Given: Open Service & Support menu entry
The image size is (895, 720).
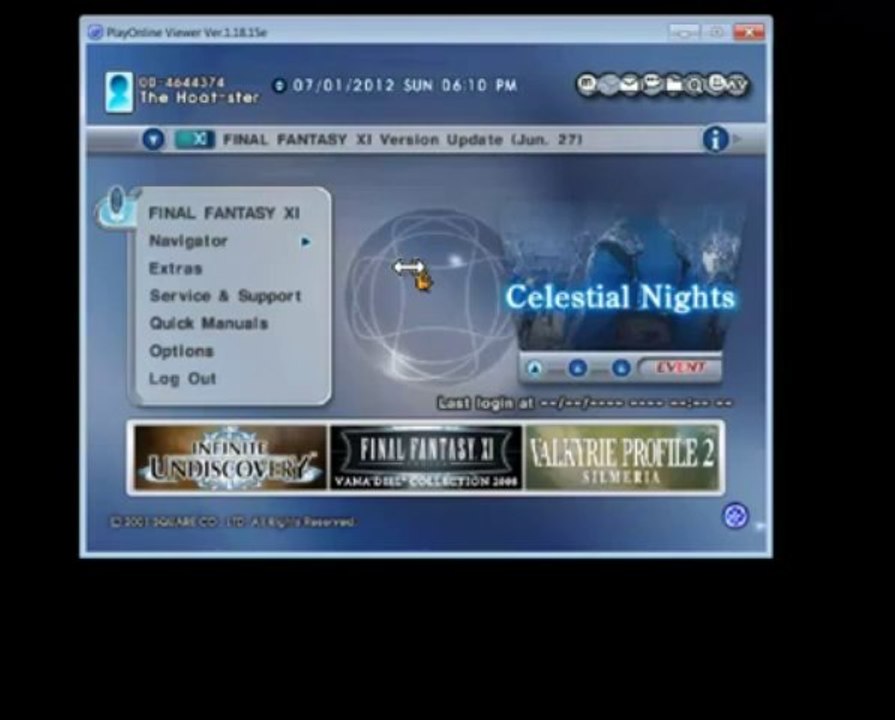Looking at the screenshot, I should pos(225,296).
